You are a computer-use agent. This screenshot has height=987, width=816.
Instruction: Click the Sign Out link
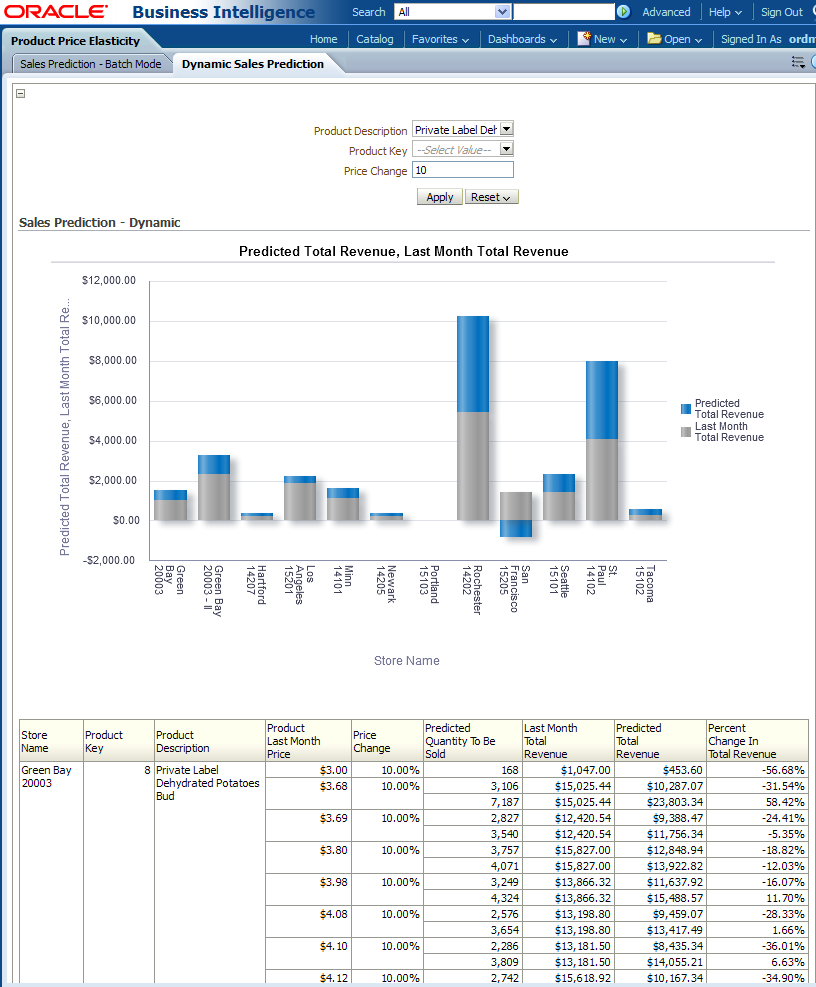(x=781, y=12)
